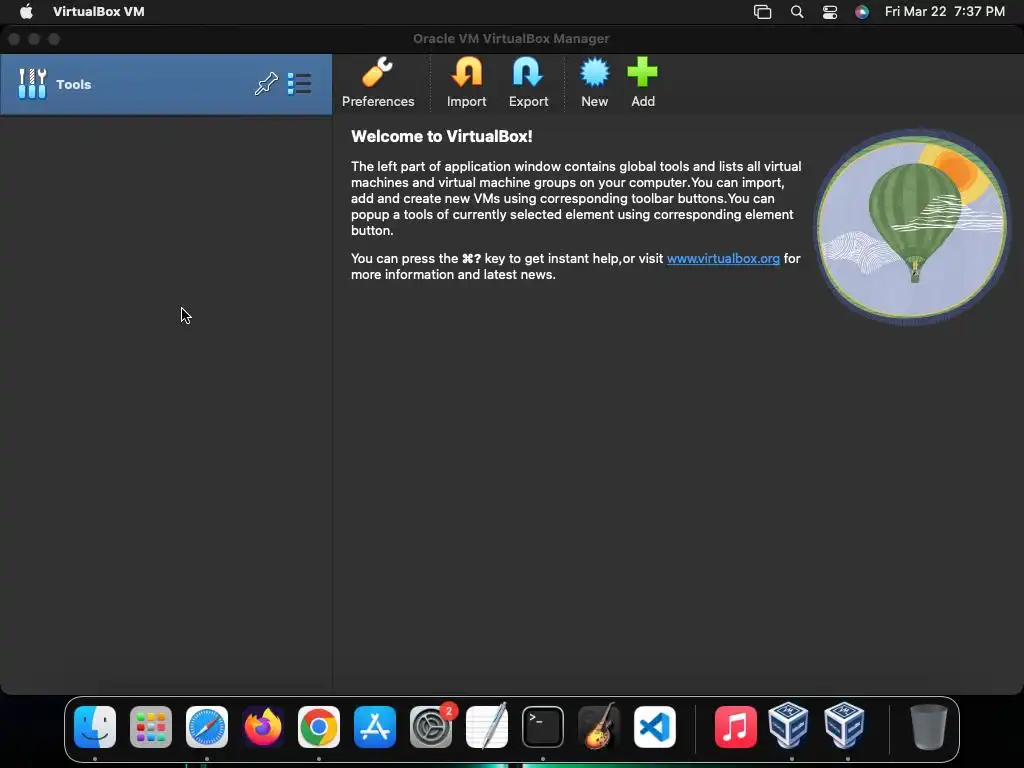Open Launchpad from the Dock
The image size is (1024, 768).
tap(151, 727)
